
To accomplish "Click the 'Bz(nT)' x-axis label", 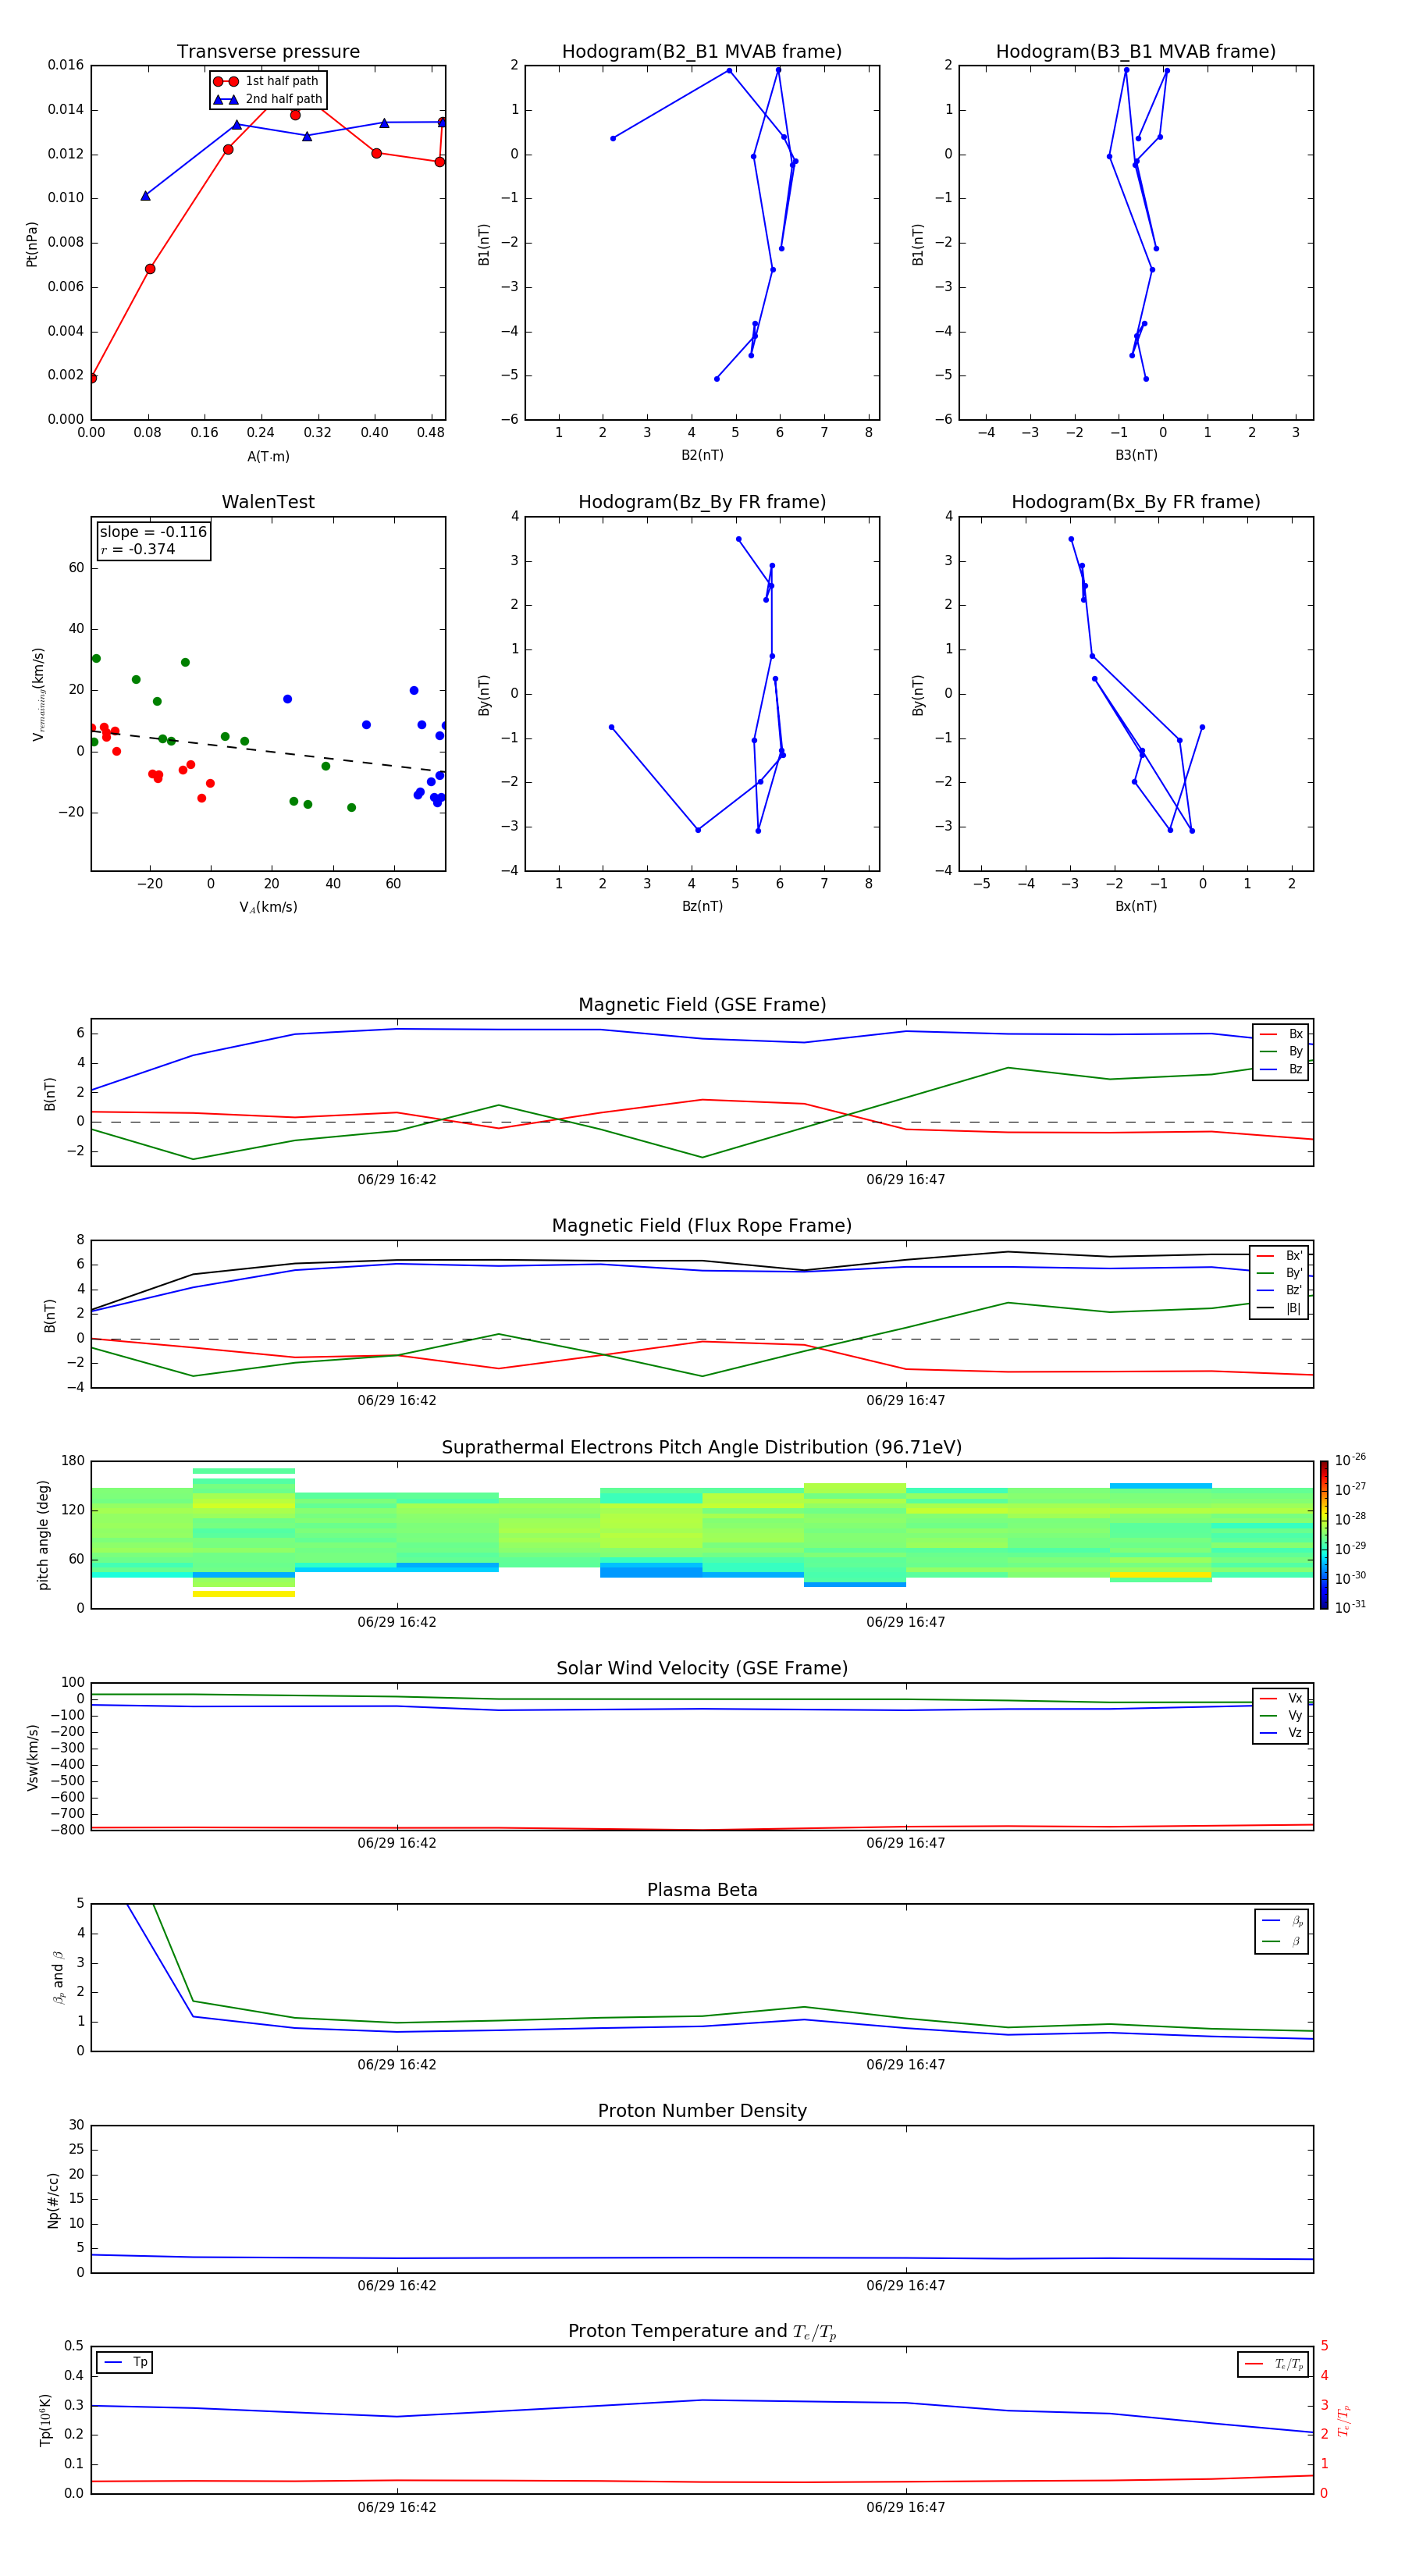I will click(702, 906).
